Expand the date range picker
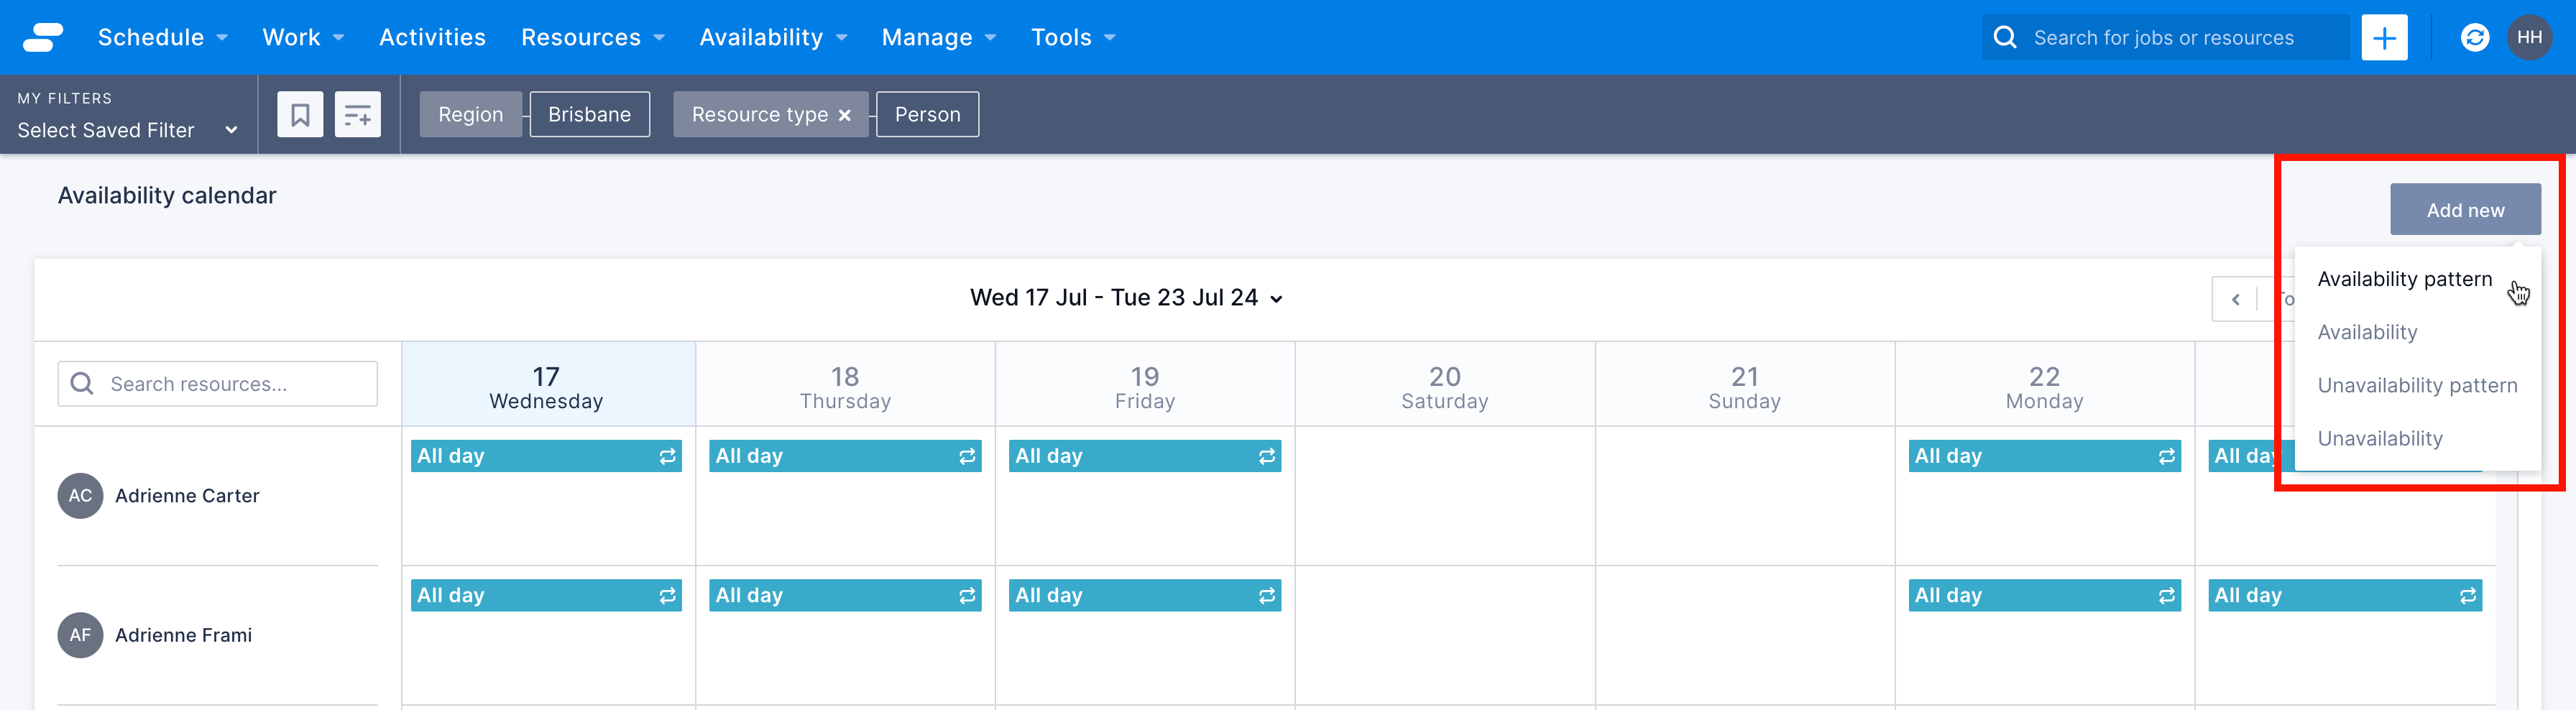 1126,298
